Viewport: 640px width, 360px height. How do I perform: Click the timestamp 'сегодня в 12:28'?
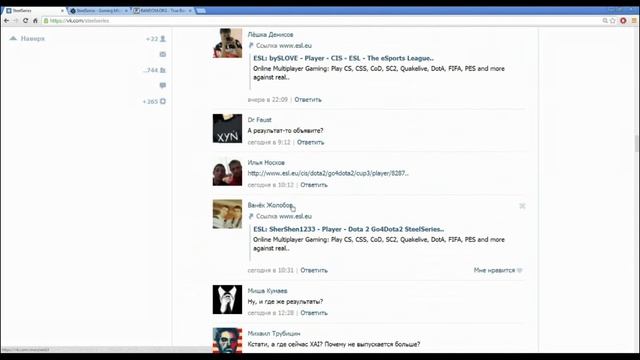pos(271,313)
